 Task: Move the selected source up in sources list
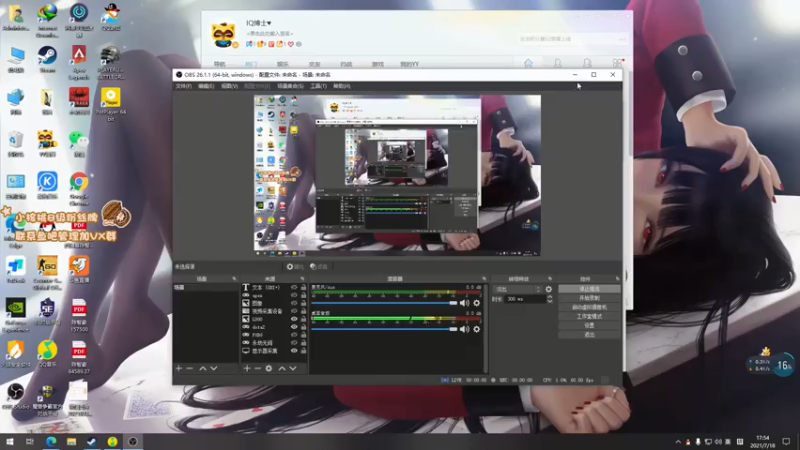click(282, 368)
